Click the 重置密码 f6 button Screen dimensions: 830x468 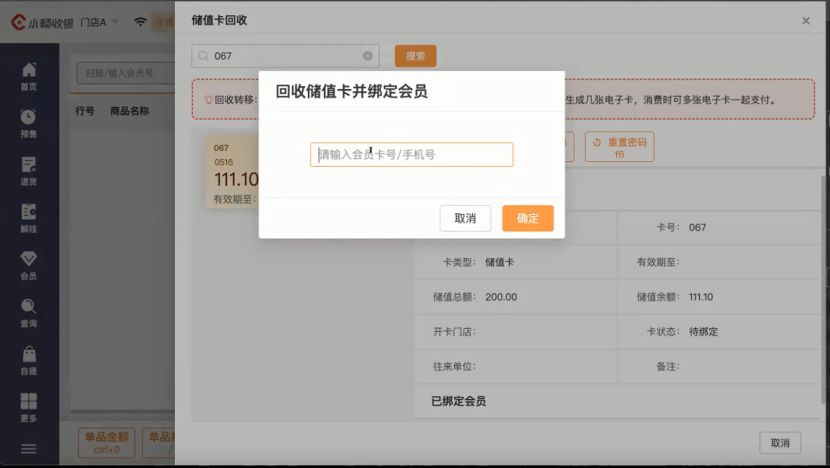(619, 147)
